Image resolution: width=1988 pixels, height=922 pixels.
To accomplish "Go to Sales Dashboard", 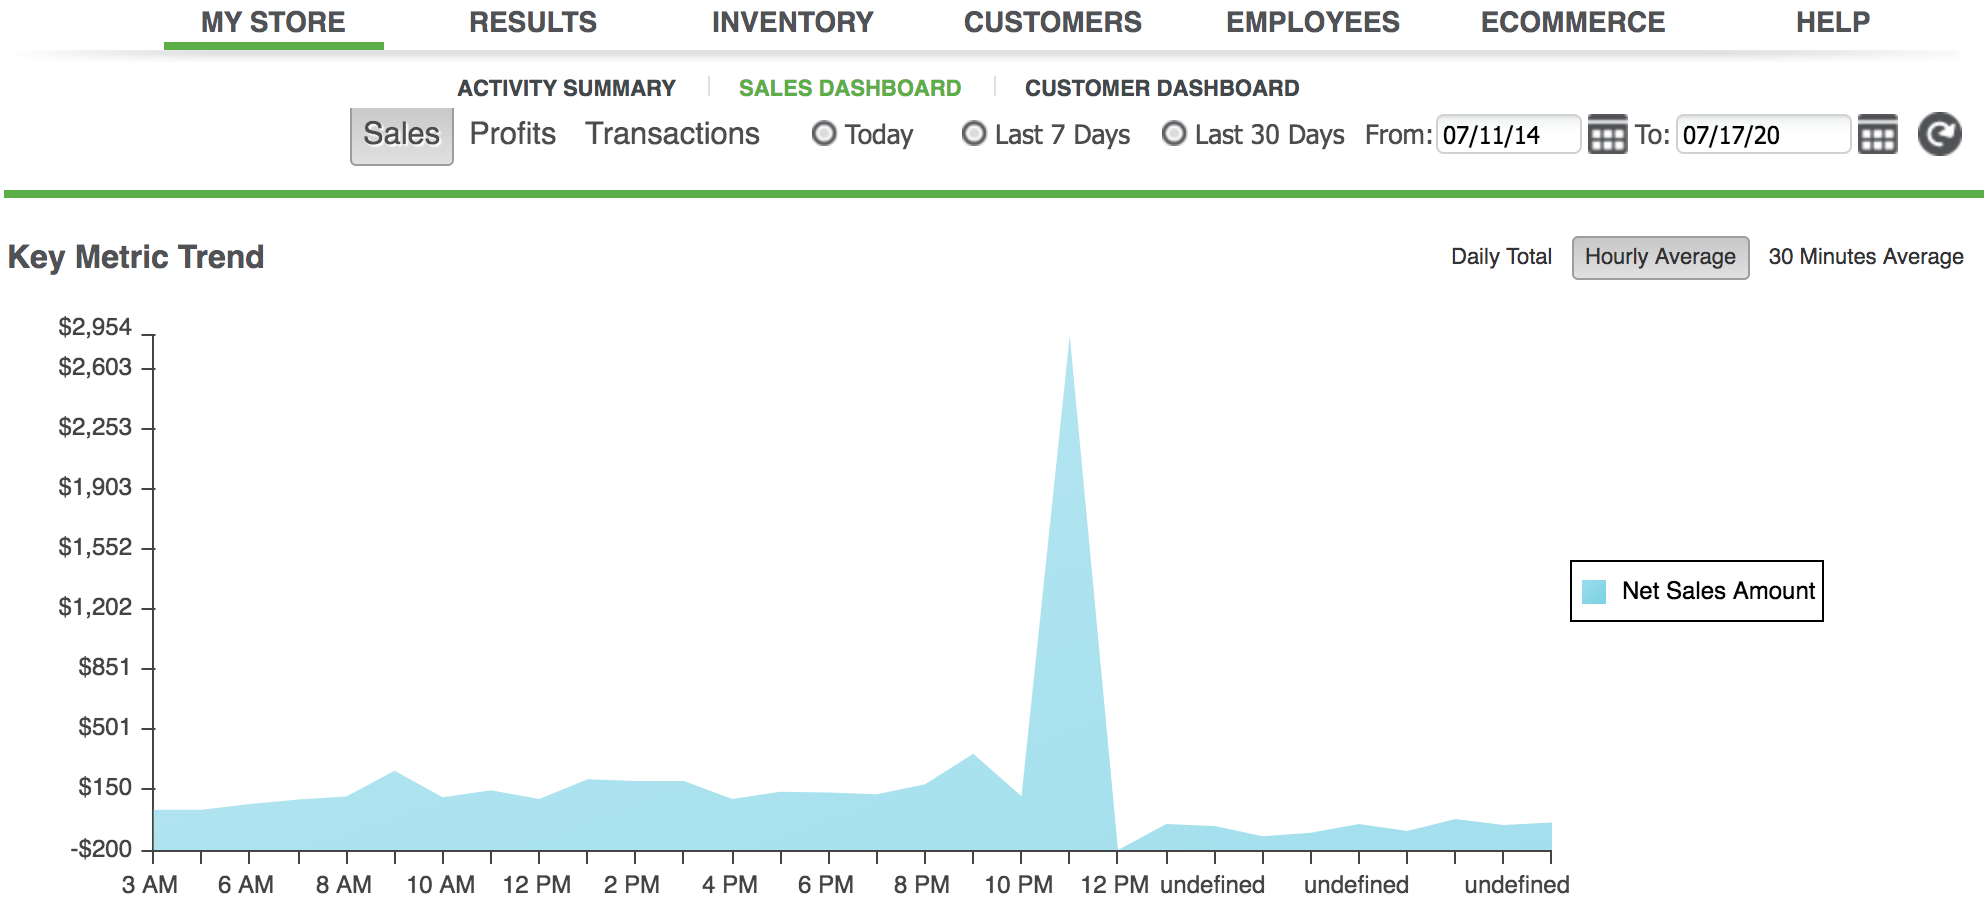I will (850, 88).
